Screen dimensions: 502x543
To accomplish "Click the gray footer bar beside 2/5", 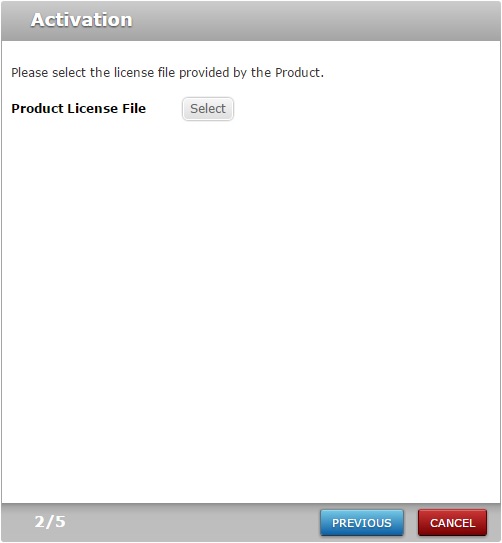I will (x=190, y=523).
